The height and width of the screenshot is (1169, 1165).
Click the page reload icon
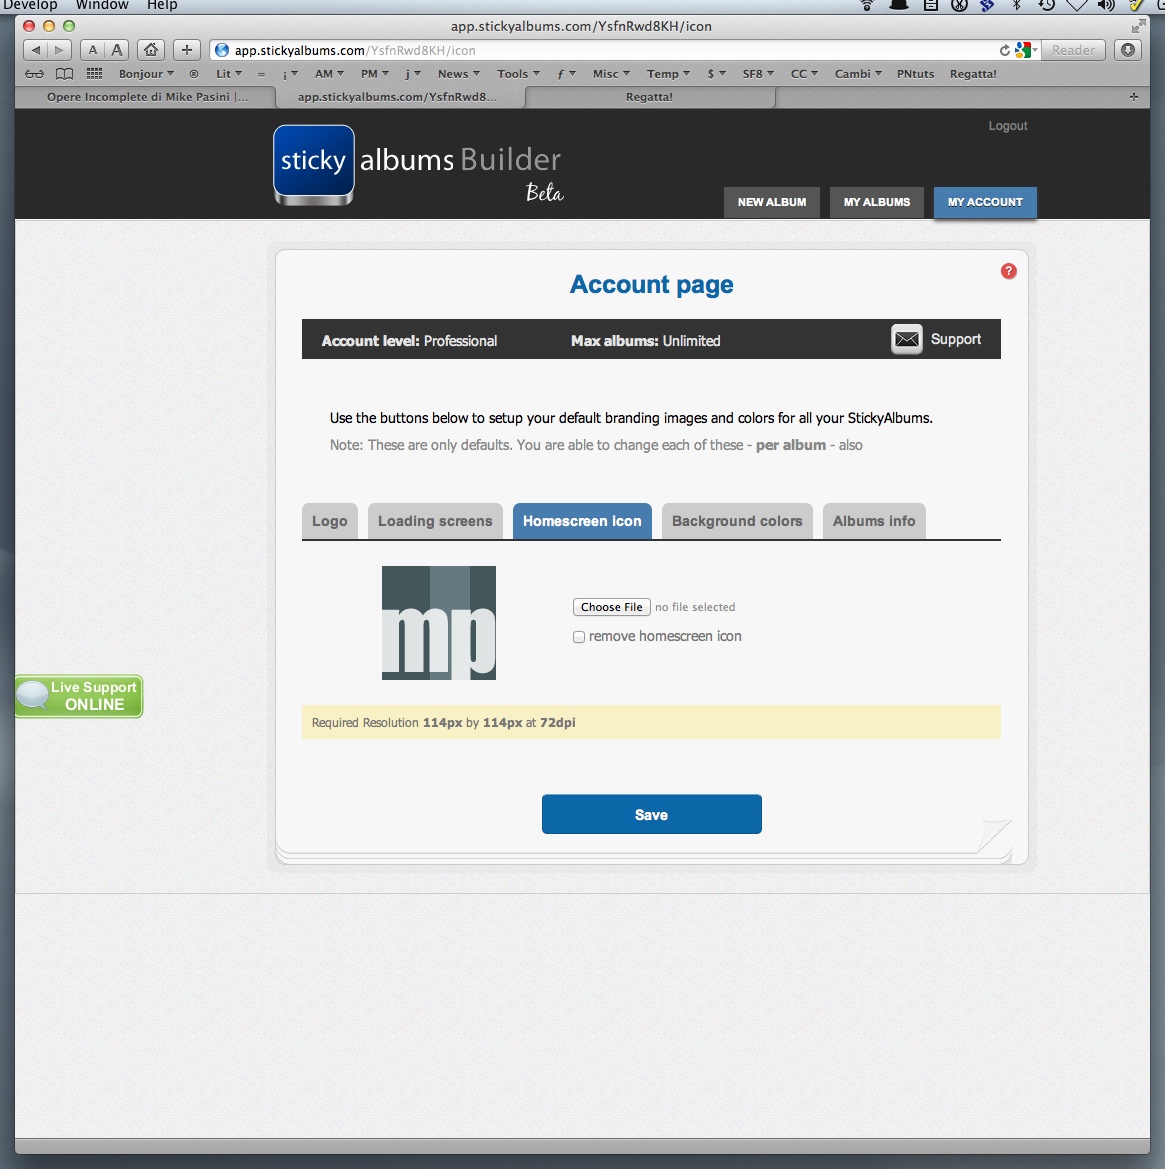1005,50
